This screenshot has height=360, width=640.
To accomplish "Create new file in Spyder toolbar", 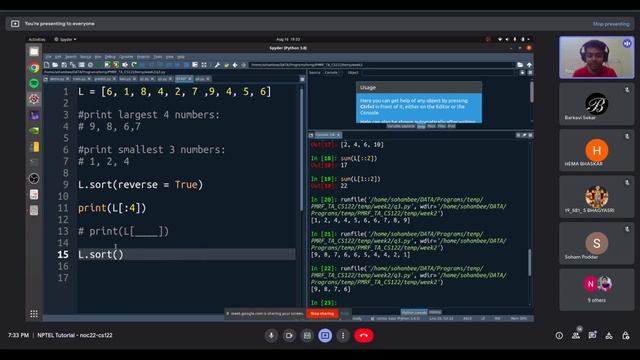I will [47, 65].
